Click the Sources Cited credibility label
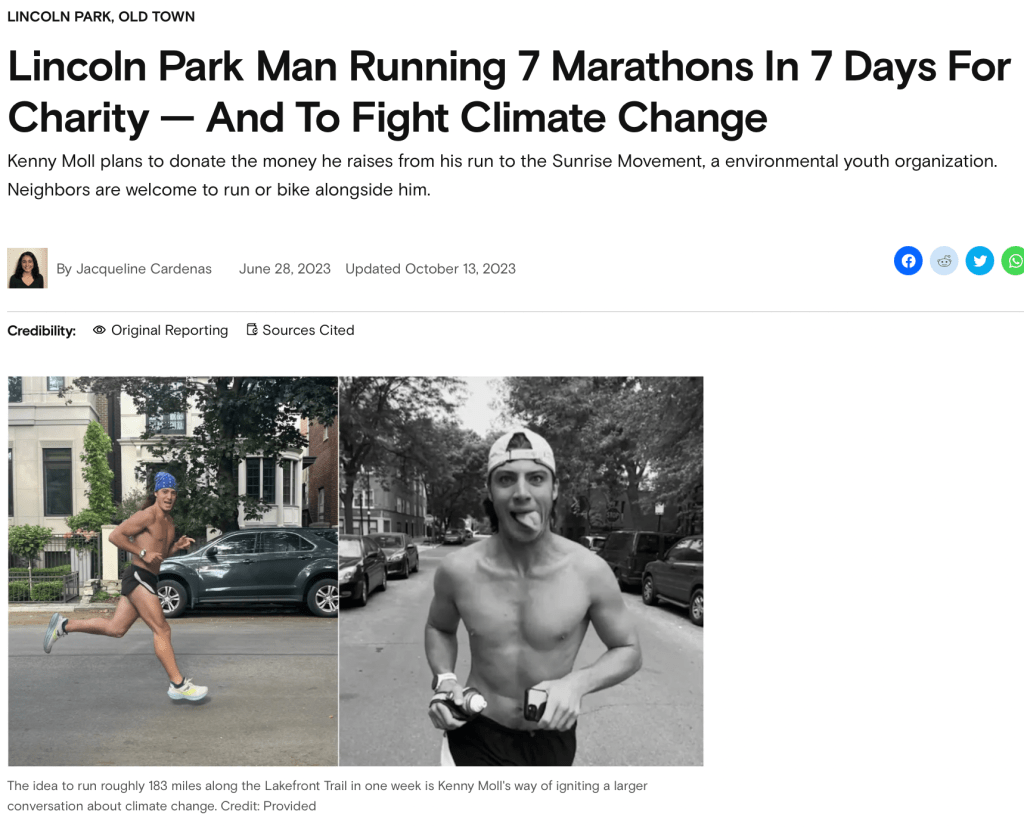Viewport: 1024px width, 827px height. pos(308,330)
